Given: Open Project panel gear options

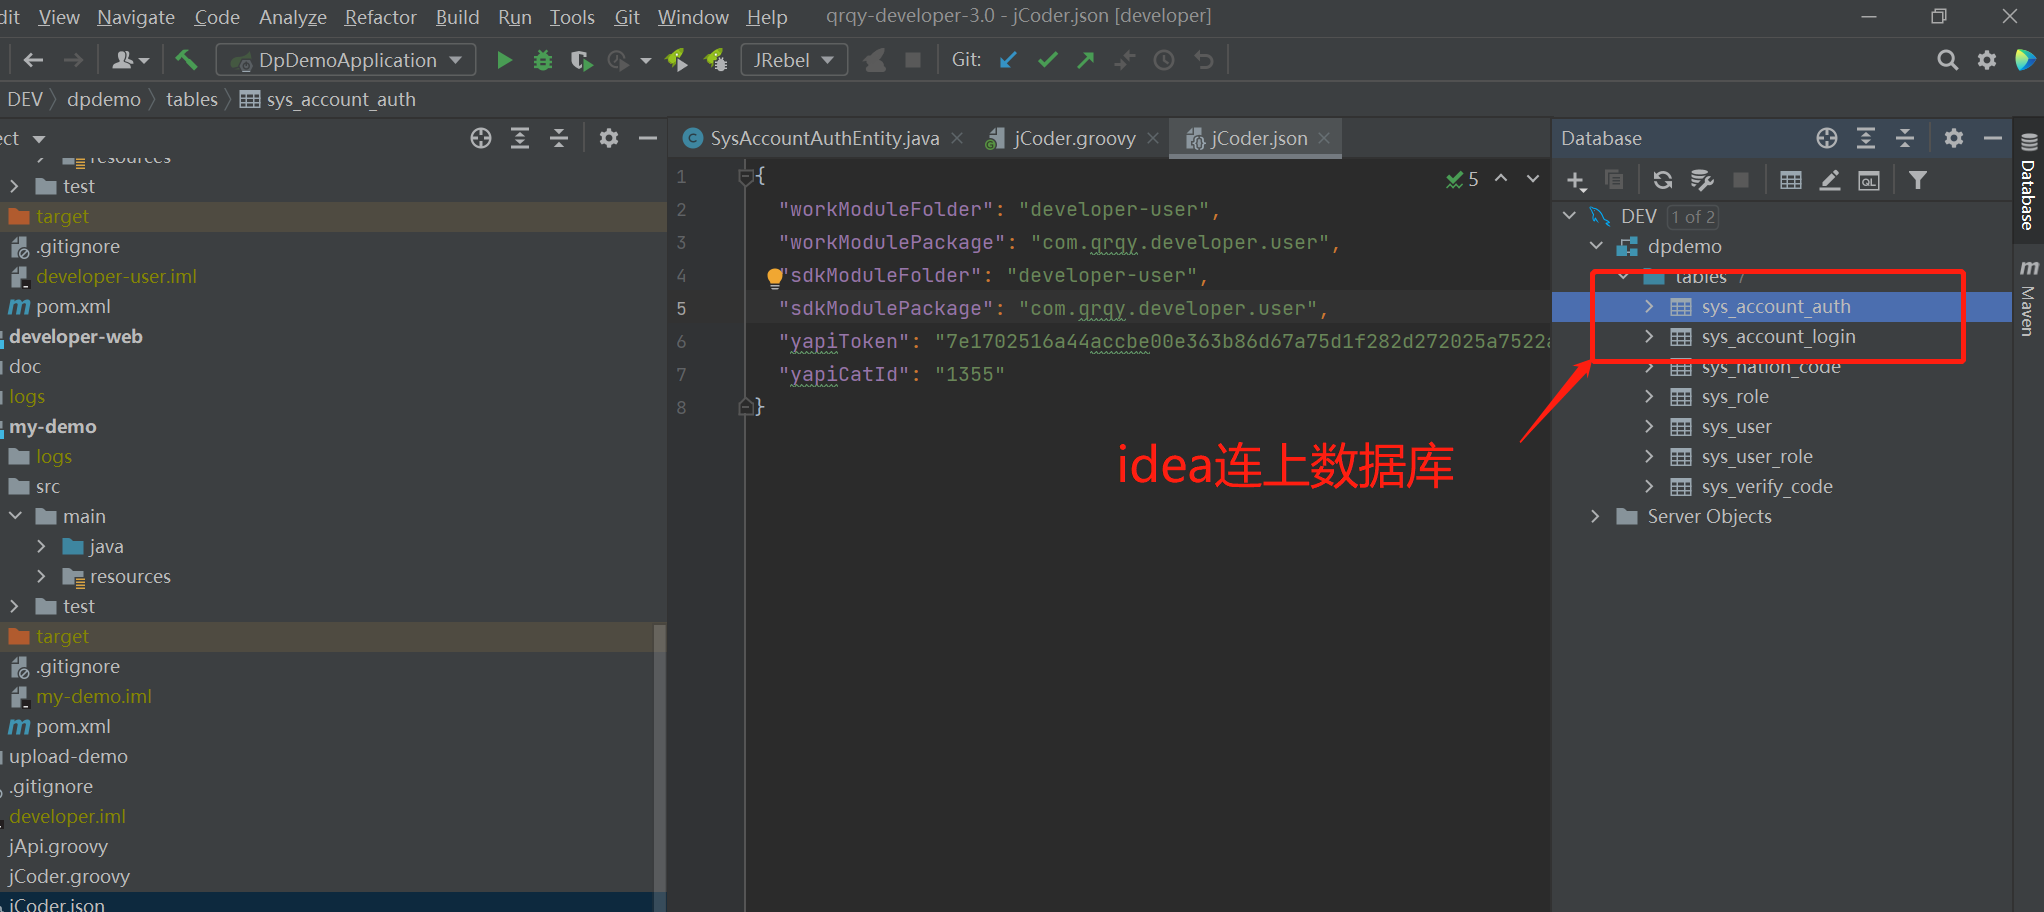Looking at the screenshot, I should pos(609,138).
